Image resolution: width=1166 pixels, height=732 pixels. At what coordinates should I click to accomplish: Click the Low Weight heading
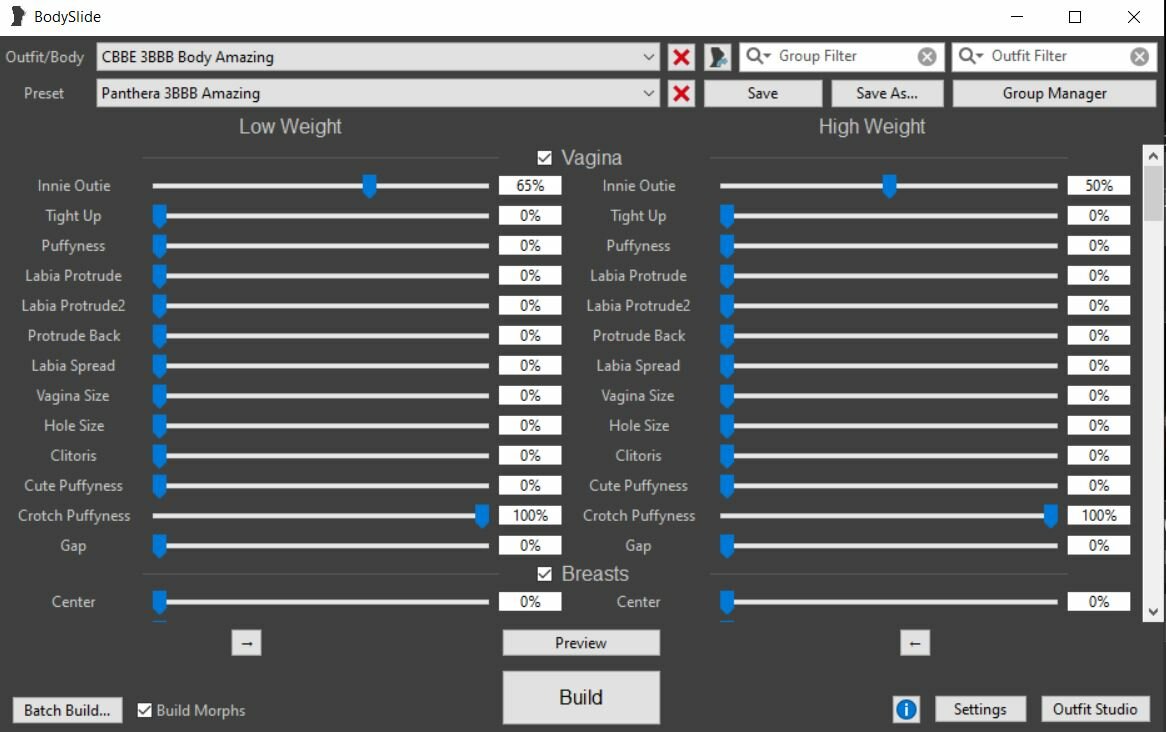(x=290, y=126)
